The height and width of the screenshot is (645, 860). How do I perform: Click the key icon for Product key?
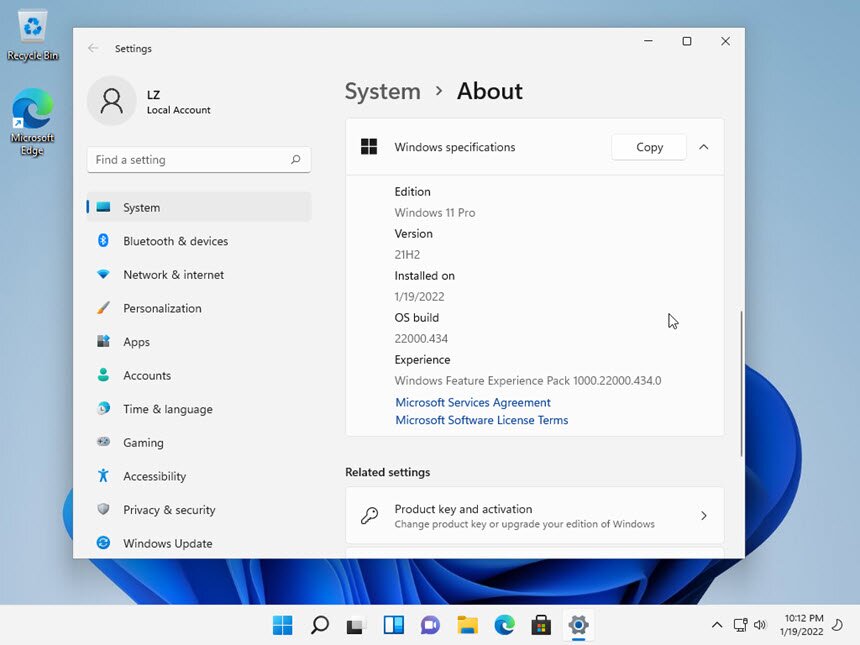click(369, 516)
